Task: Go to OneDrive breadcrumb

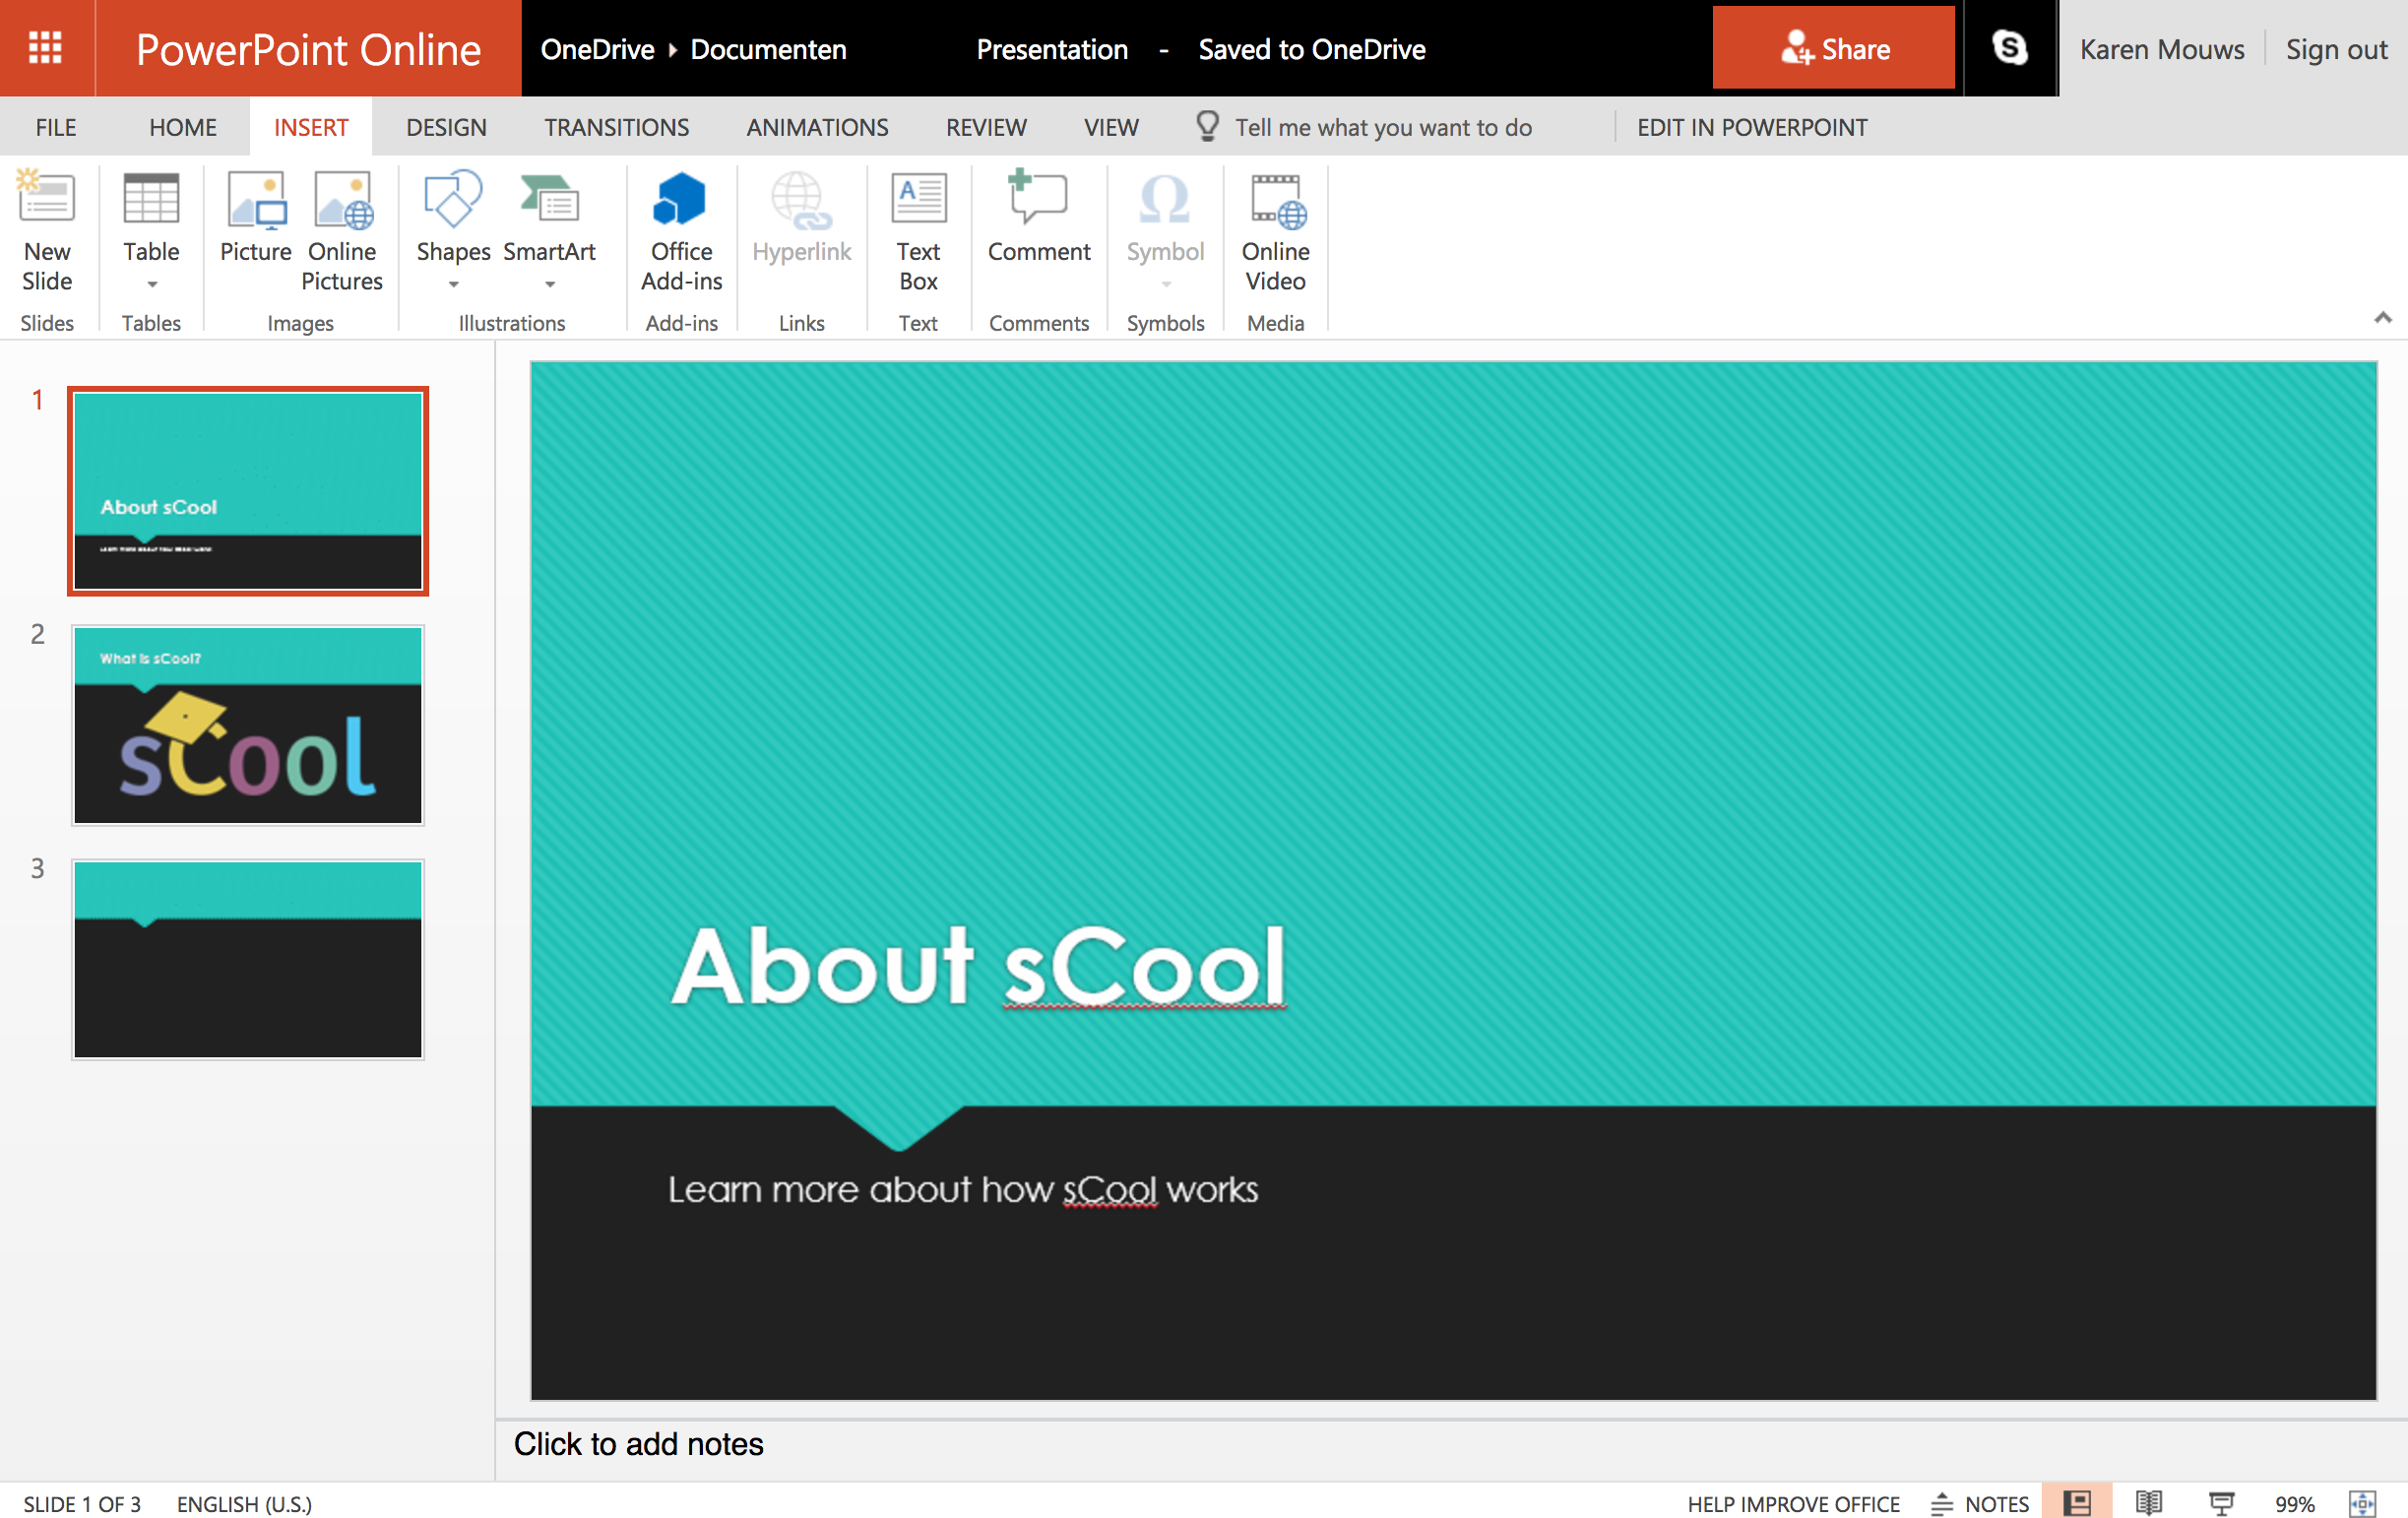Action: (x=597, y=49)
